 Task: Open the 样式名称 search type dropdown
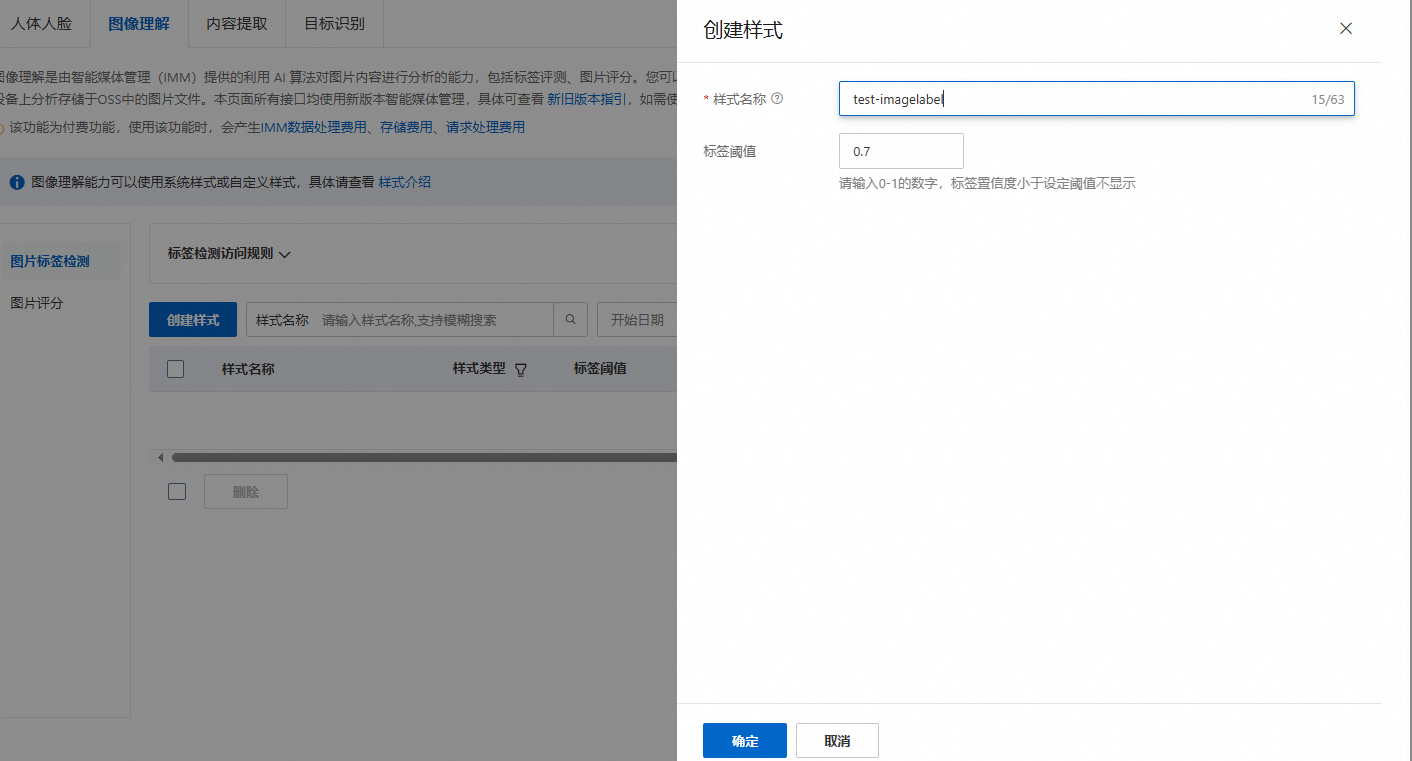(282, 320)
